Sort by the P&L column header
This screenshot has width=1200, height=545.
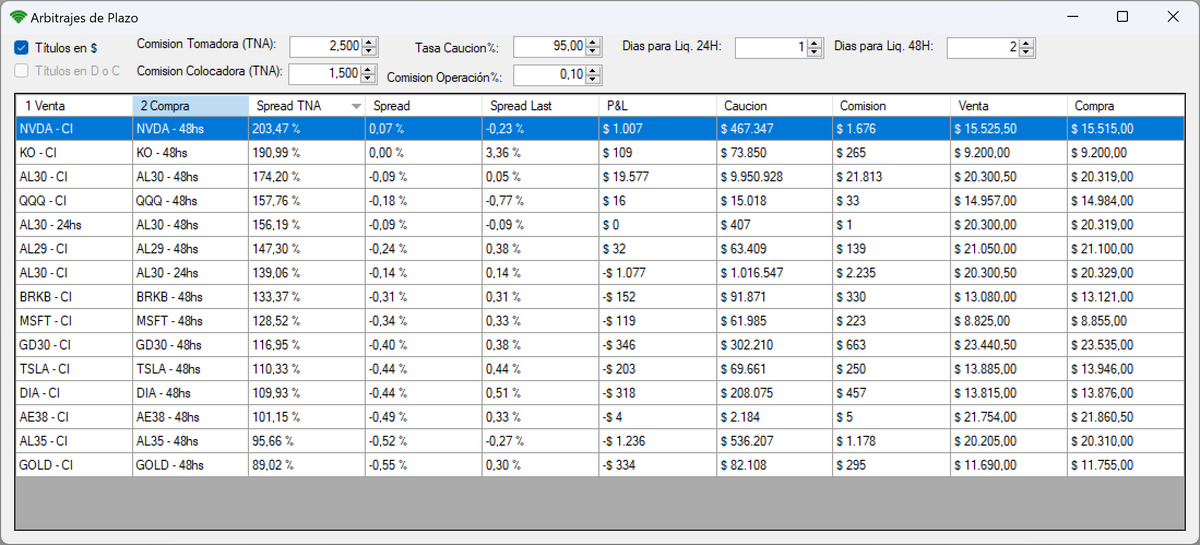(x=657, y=106)
